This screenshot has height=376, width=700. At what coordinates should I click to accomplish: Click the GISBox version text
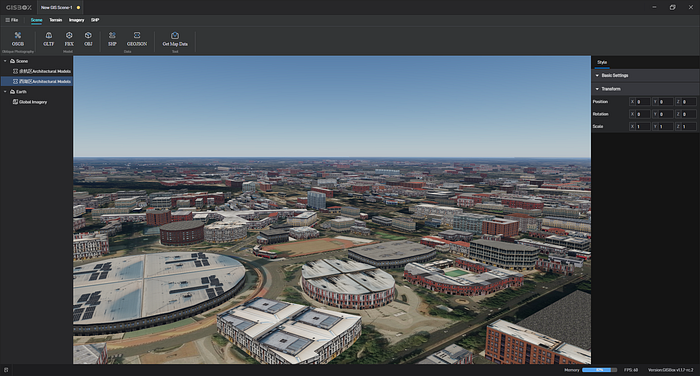(x=671, y=370)
